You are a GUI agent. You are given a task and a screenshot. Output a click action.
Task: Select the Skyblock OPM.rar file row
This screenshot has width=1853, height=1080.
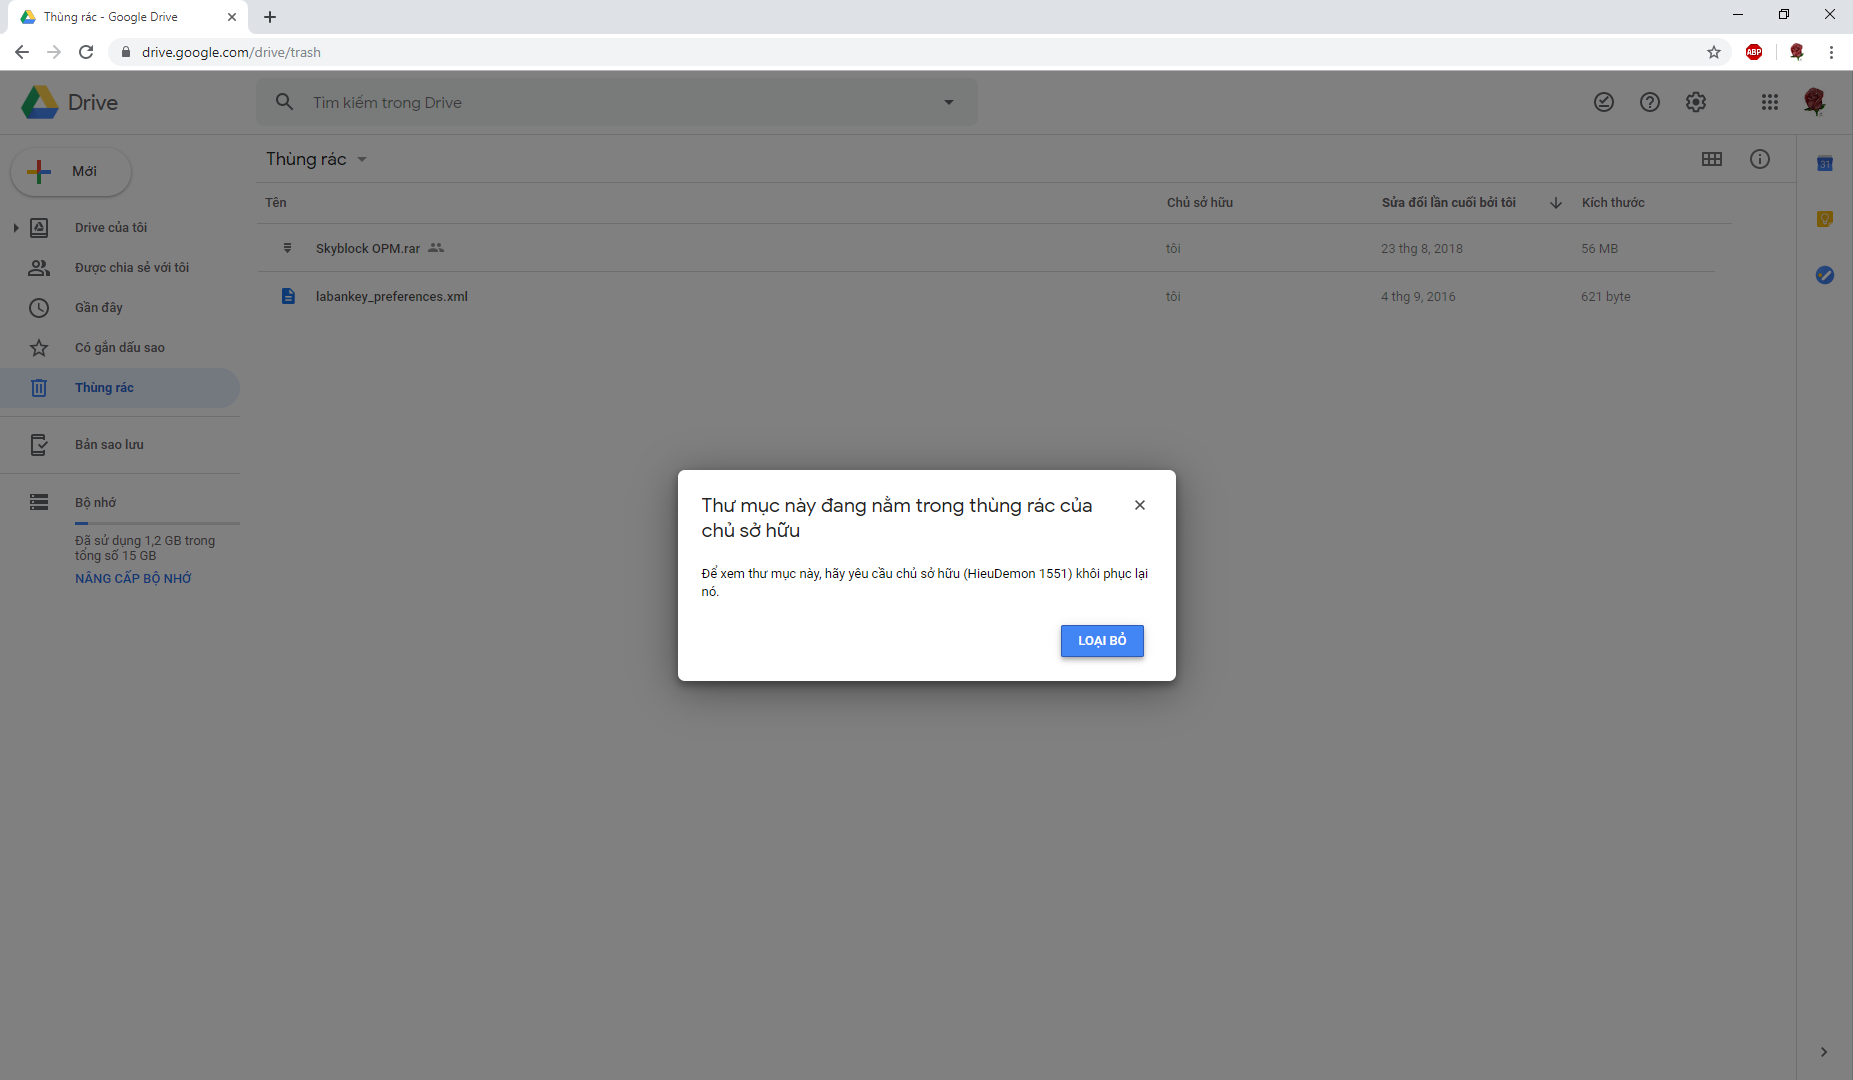986,249
